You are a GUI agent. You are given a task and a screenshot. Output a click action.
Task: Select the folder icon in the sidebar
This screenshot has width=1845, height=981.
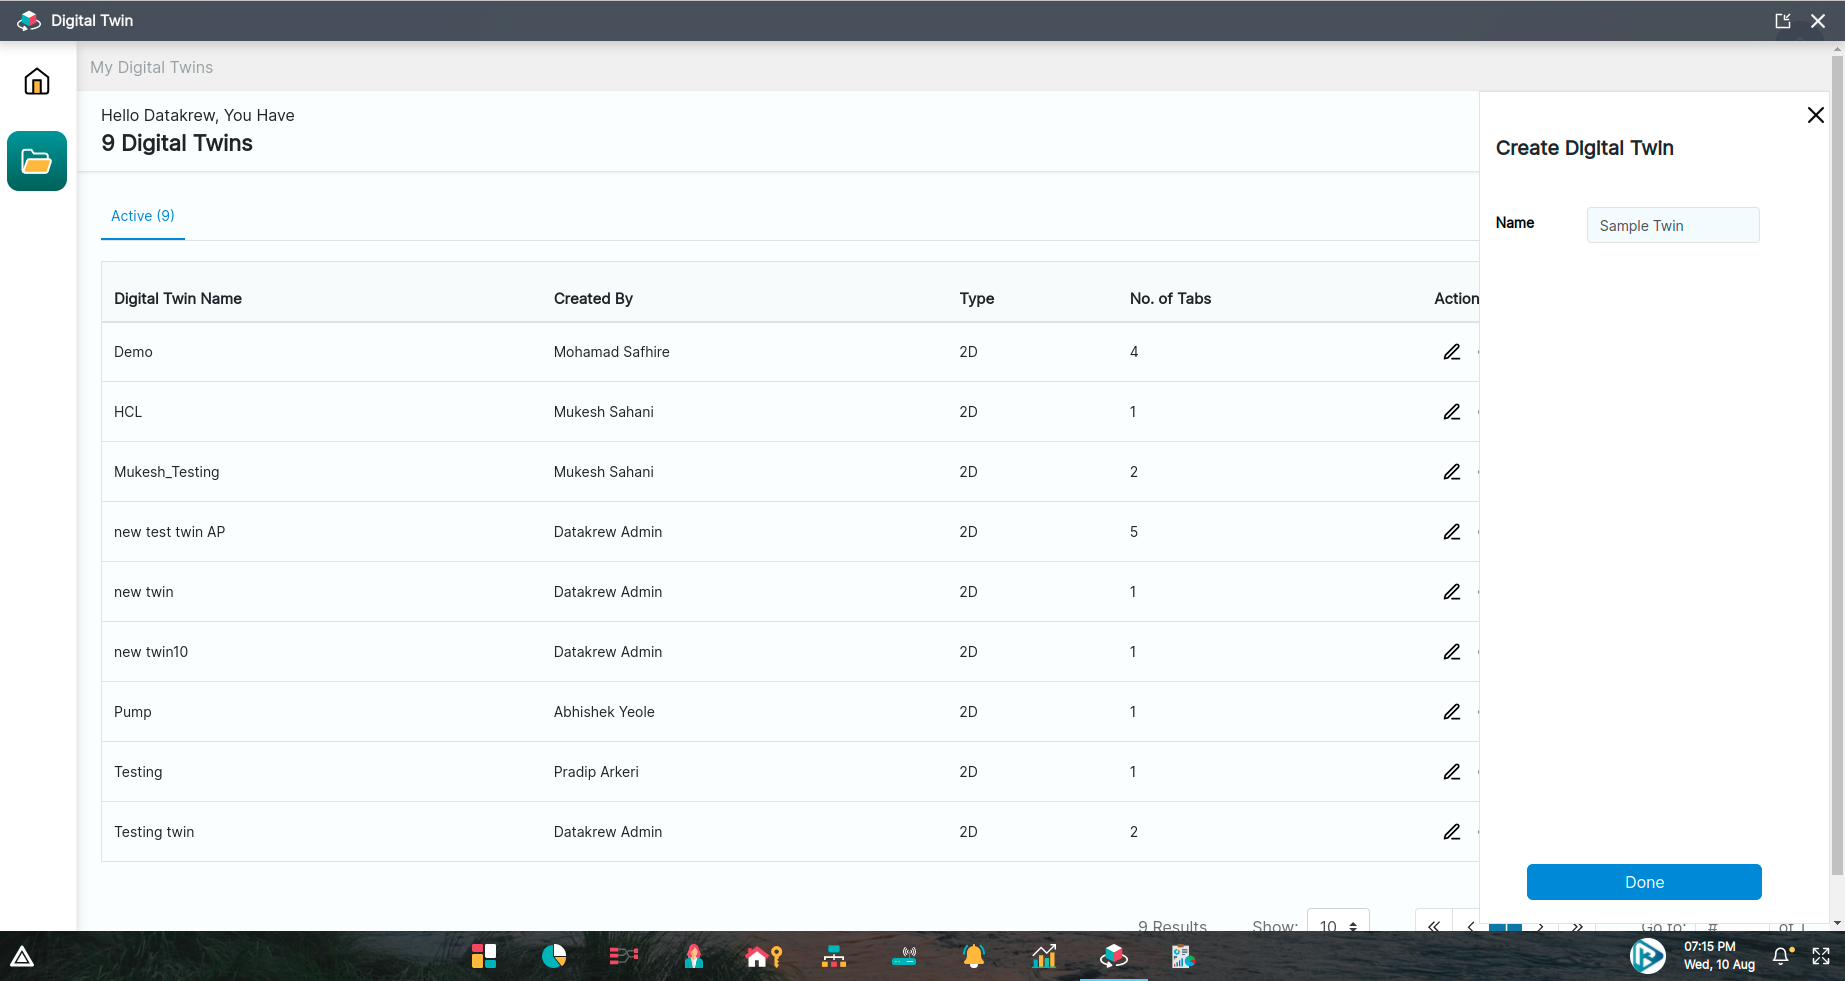[37, 161]
